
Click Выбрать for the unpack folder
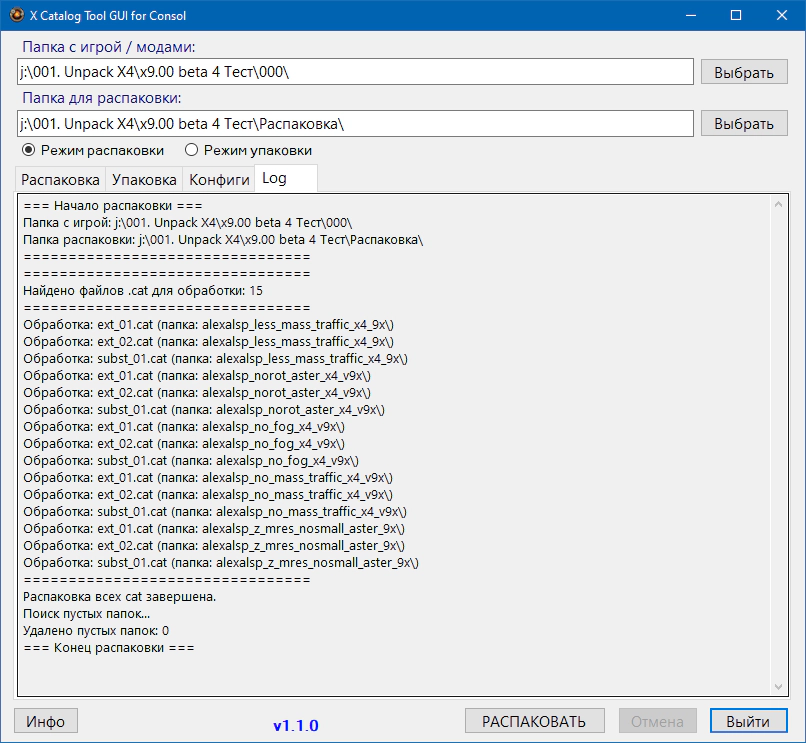(743, 124)
